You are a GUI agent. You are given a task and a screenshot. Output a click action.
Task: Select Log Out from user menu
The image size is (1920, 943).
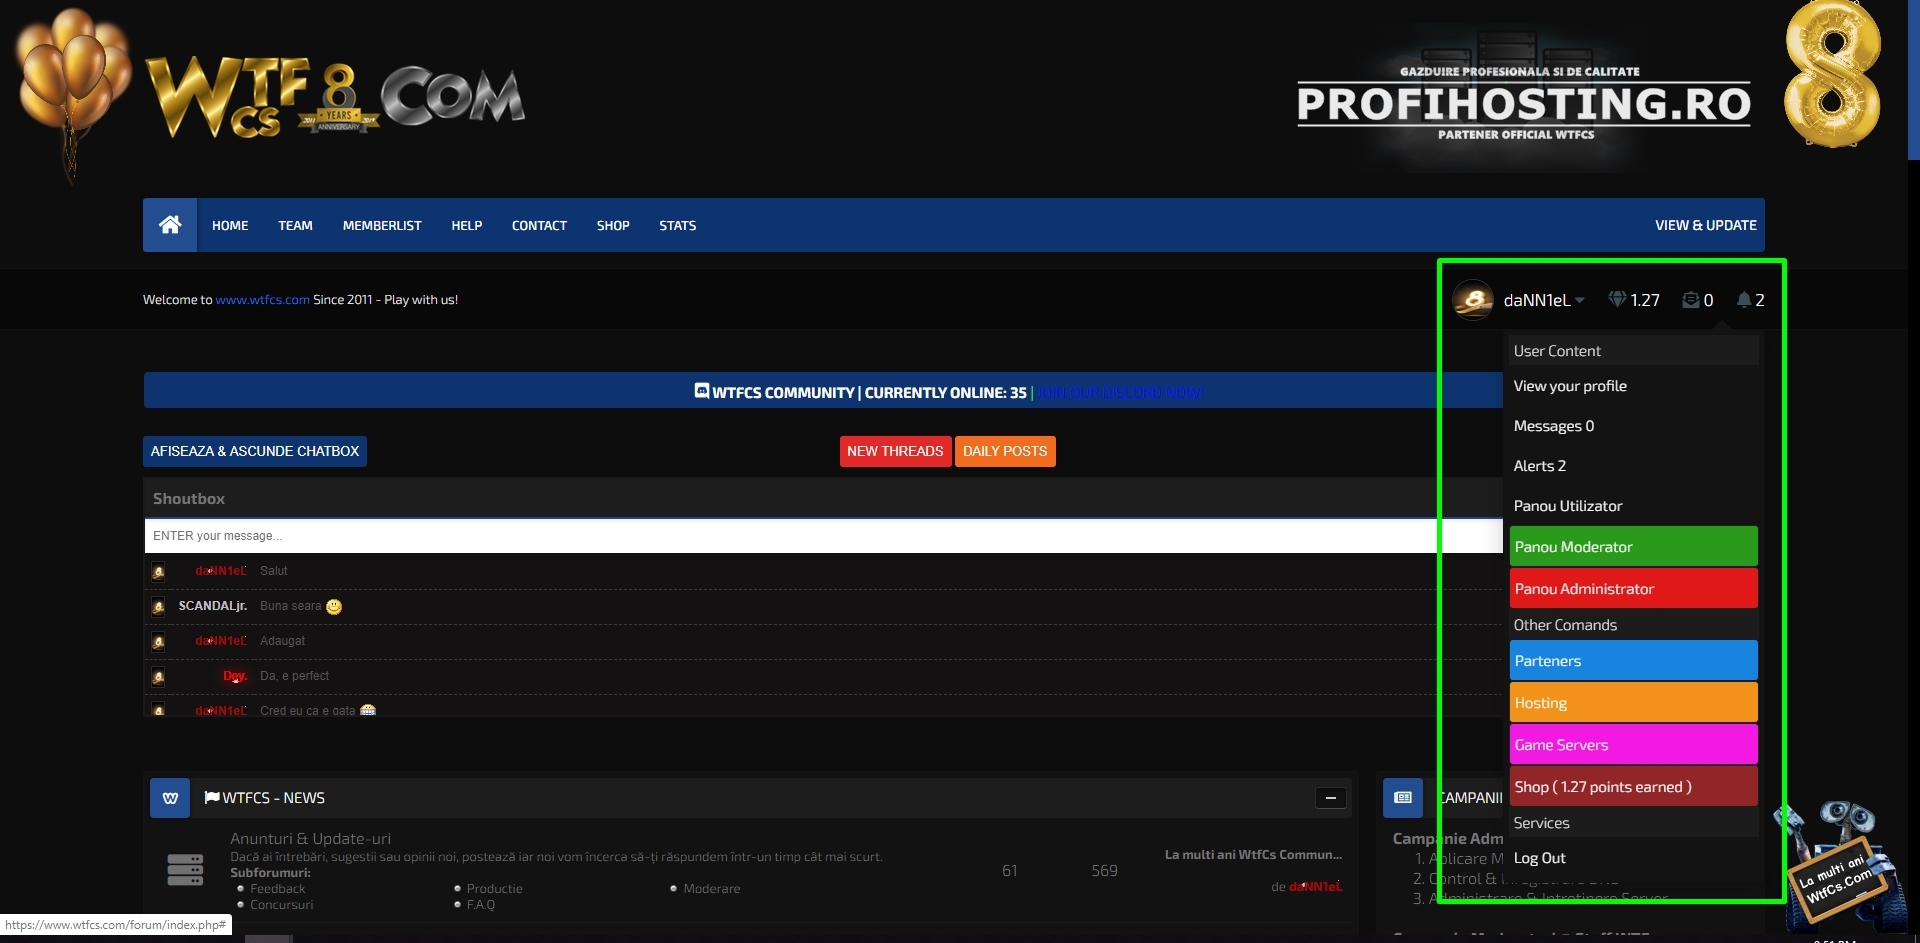point(1539,858)
